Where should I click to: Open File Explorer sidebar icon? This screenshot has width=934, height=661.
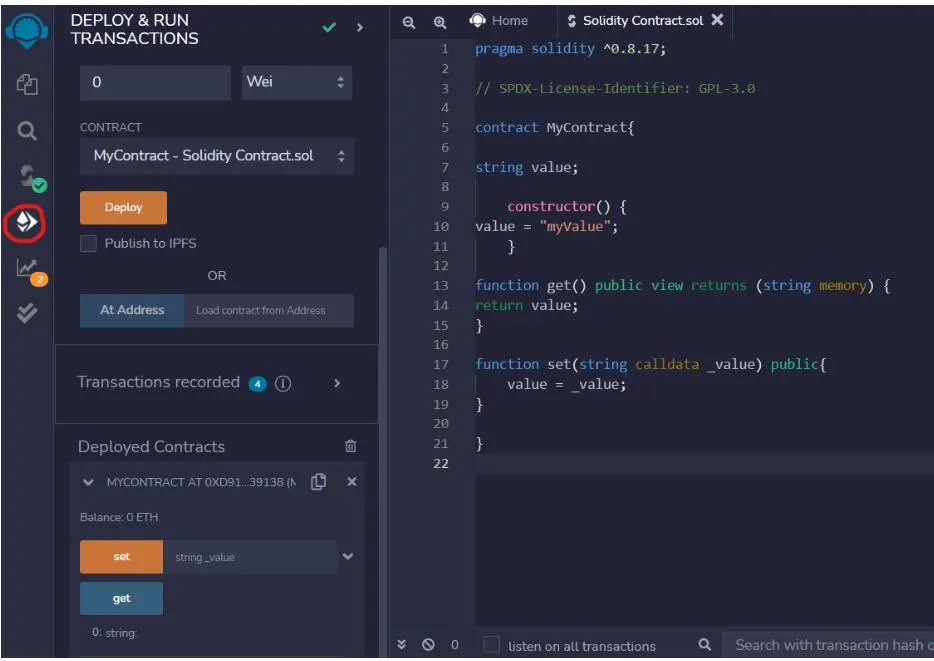coord(27,84)
